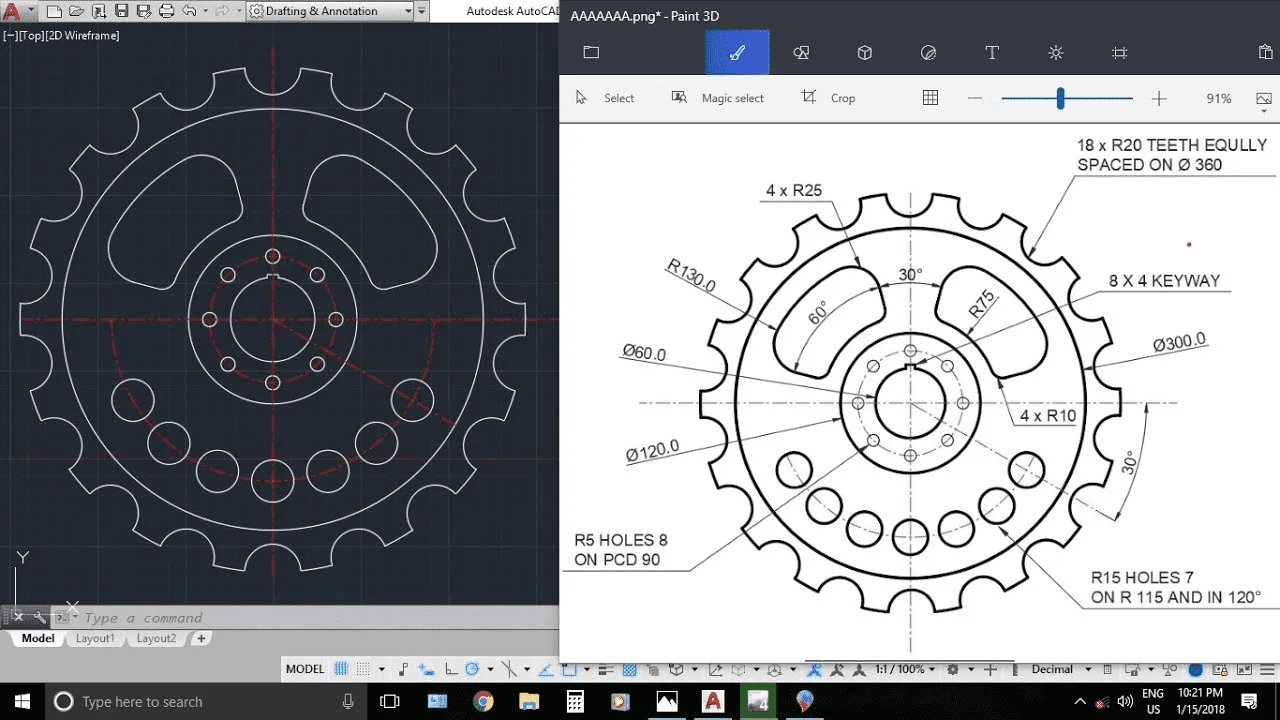Open status bar customization hamburger menu
1280x720 pixels.
tap(1268, 669)
